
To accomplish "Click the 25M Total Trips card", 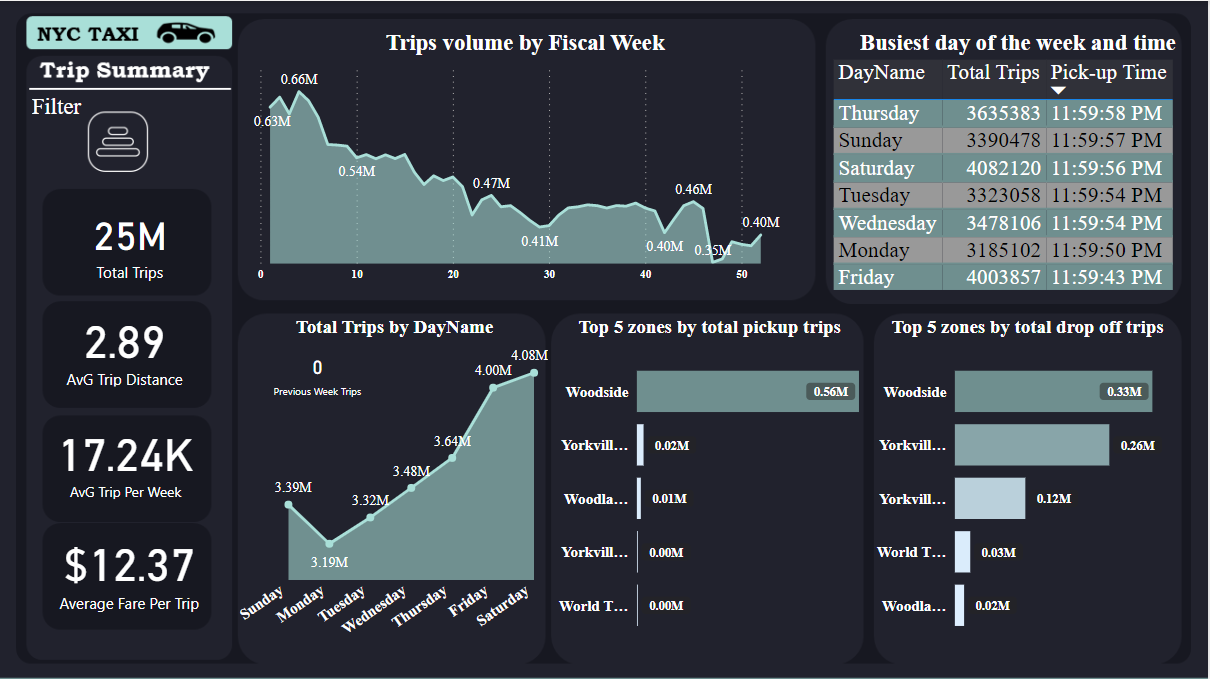I will [x=128, y=243].
